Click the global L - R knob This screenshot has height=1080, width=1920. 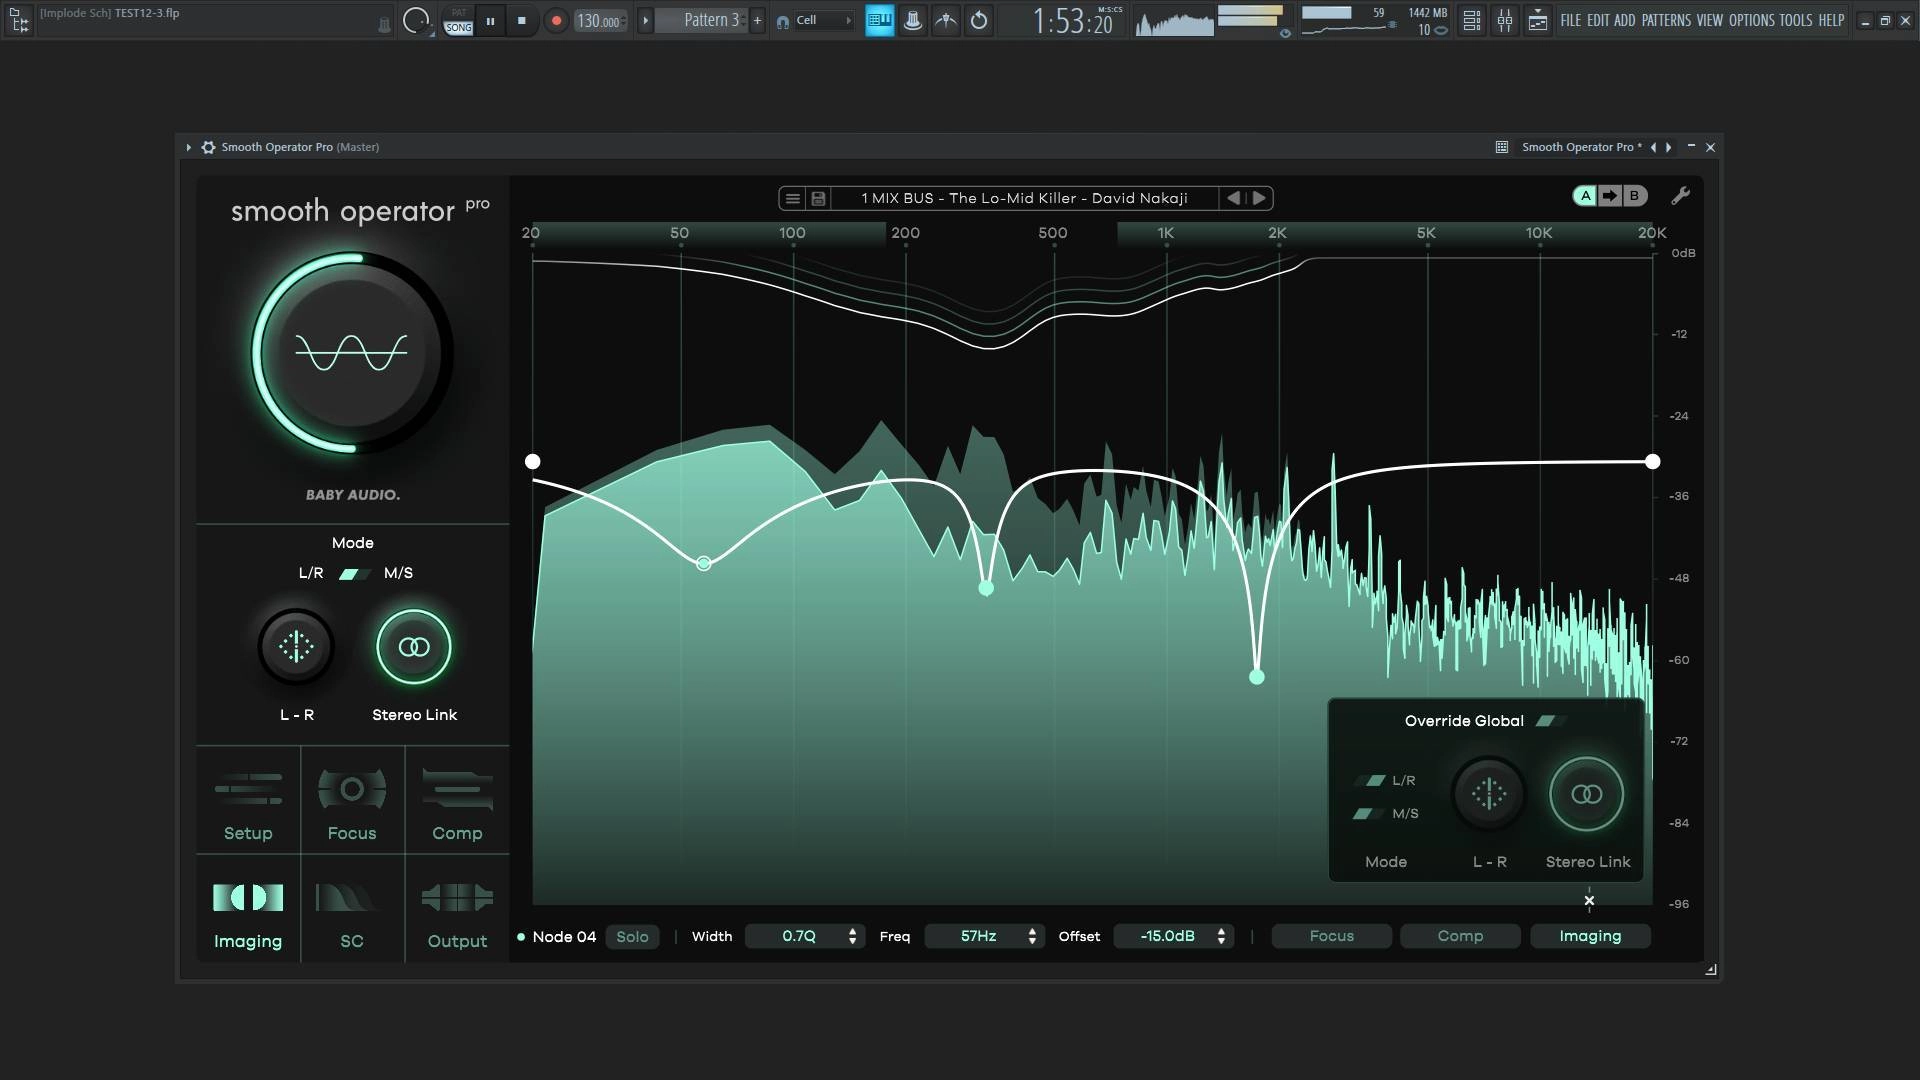click(296, 647)
